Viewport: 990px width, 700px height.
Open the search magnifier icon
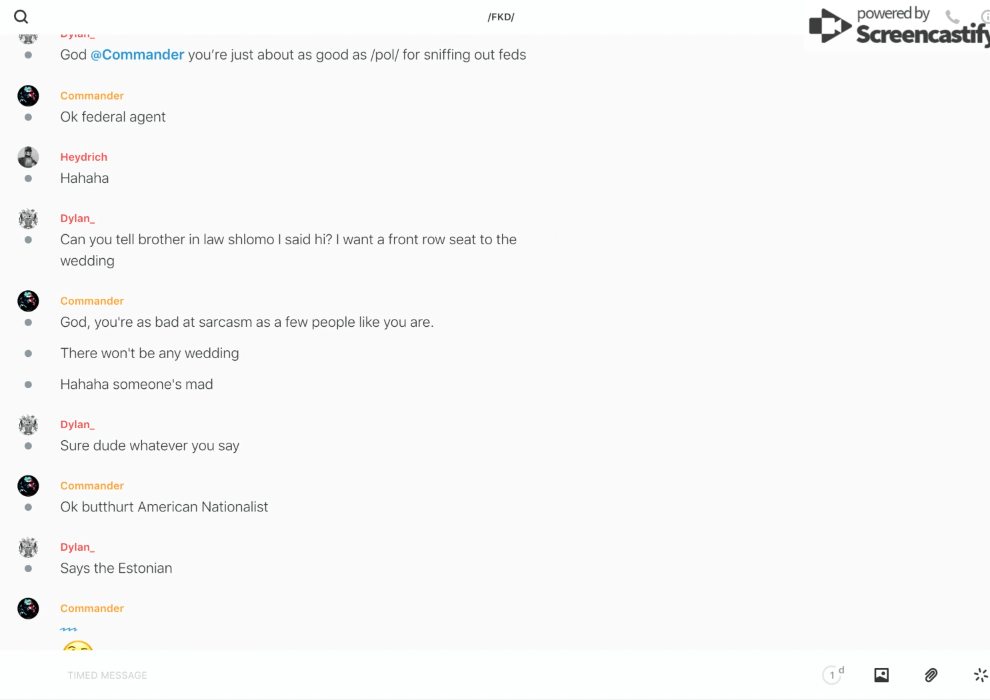(x=21, y=17)
